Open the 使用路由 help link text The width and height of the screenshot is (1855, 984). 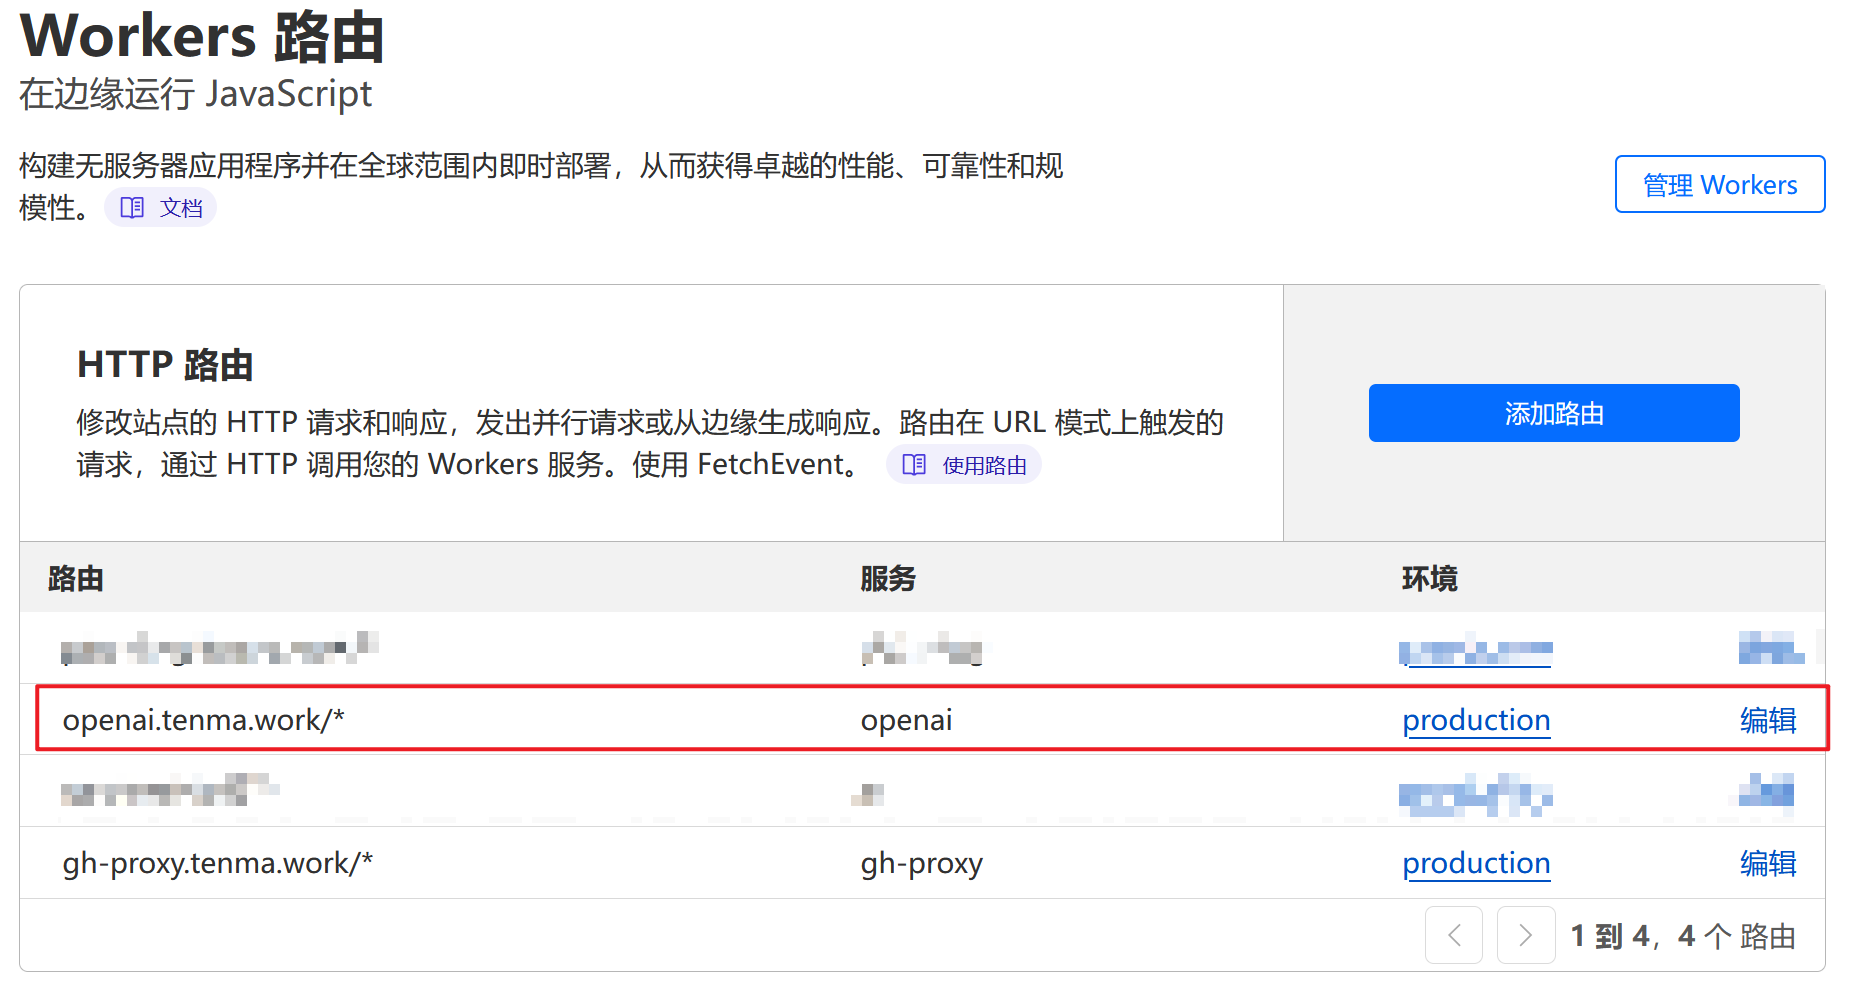coord(984,466)
